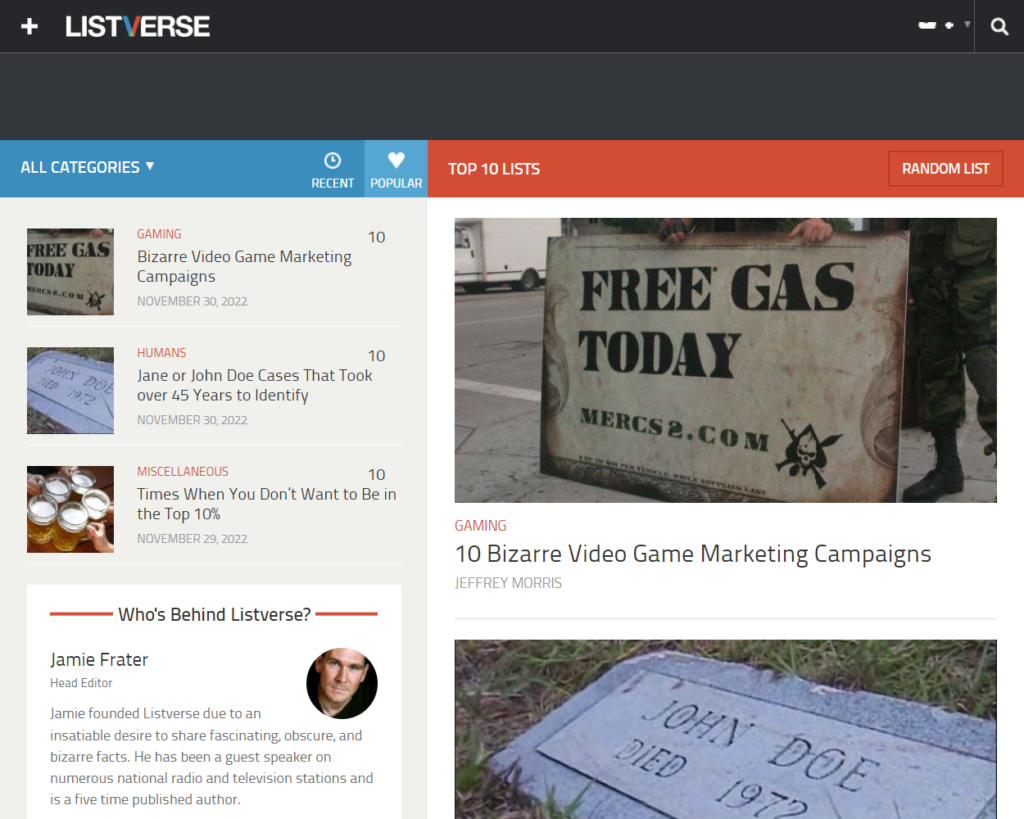The width and height of the screenshot is (1024, 819).
Task: Open author Jeffrey Morris link
Action: pyautogui.click(x=508, y=583)
